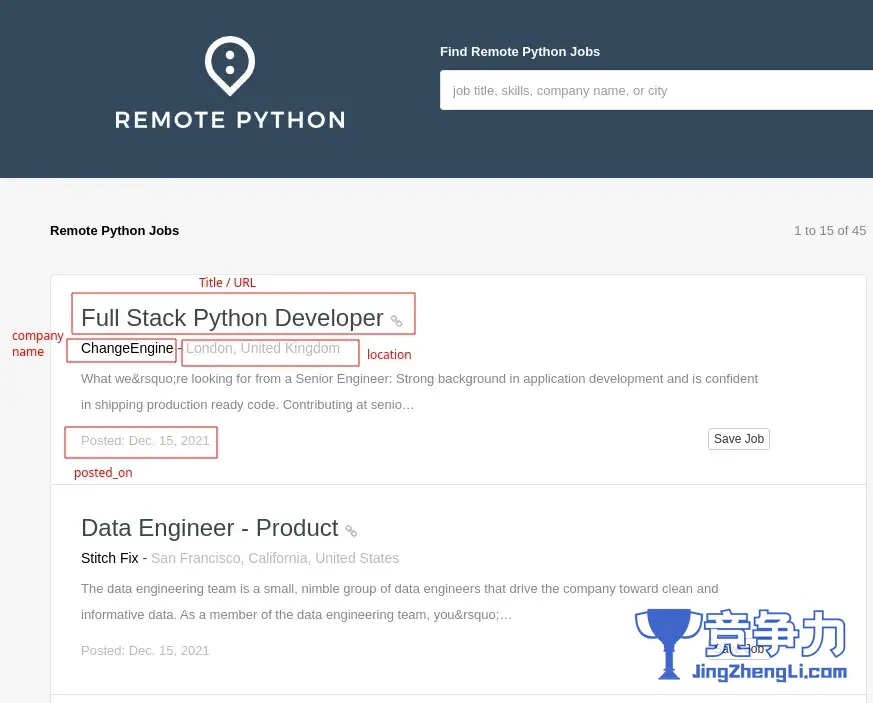Focus the job title search field
873x703 pixels.
656,90
